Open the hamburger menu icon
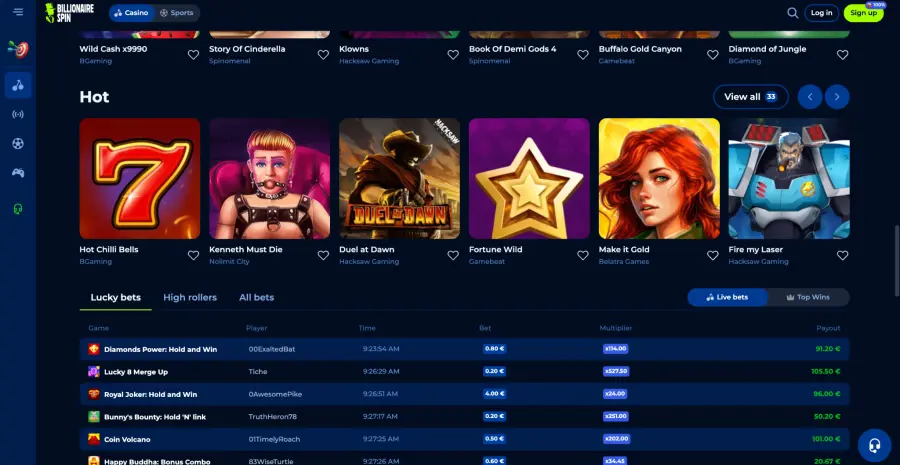Screen dimensions: 900x465 click(18, 12)
